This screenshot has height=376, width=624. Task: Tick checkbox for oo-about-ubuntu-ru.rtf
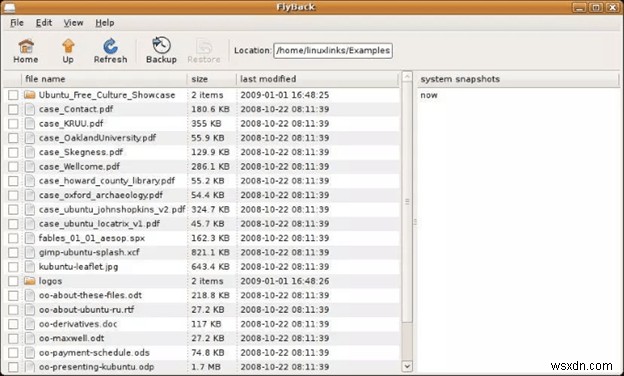pyautogui.click(x=13, y=310)
